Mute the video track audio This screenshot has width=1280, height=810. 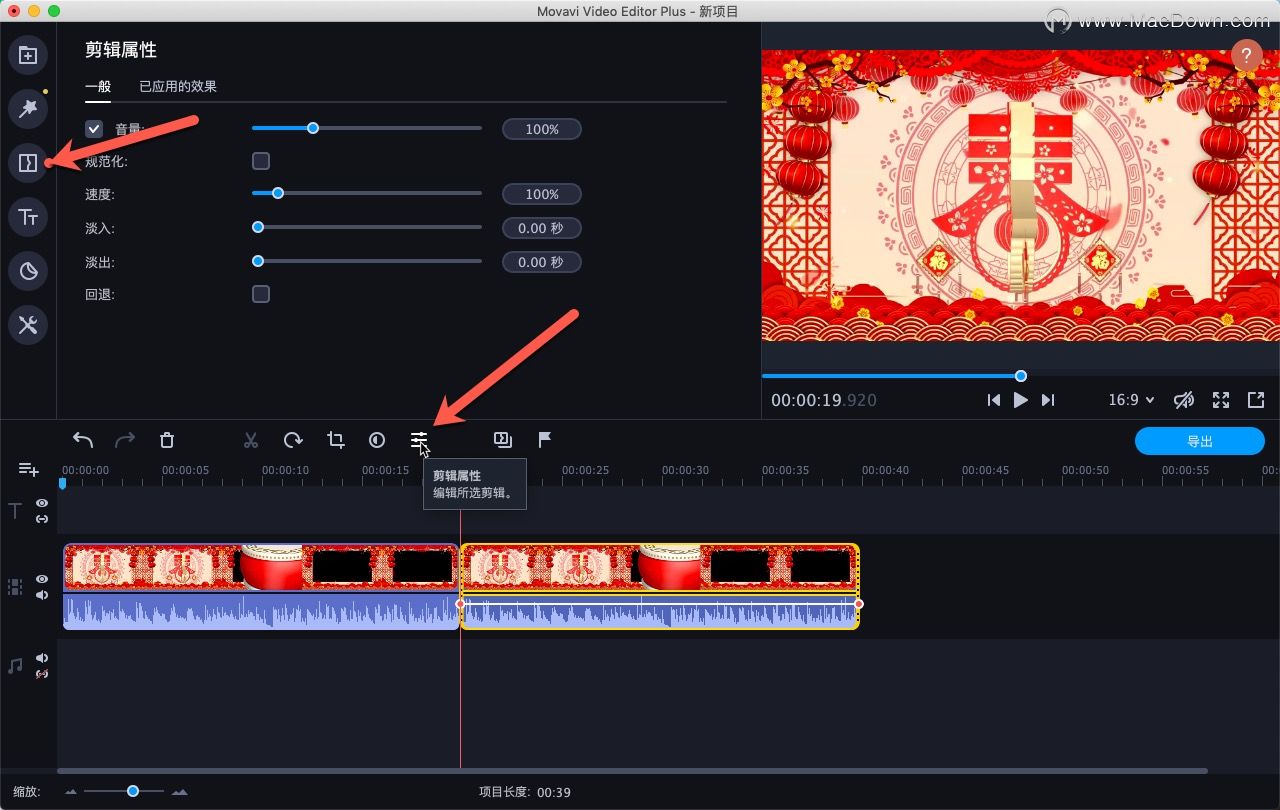42,595
